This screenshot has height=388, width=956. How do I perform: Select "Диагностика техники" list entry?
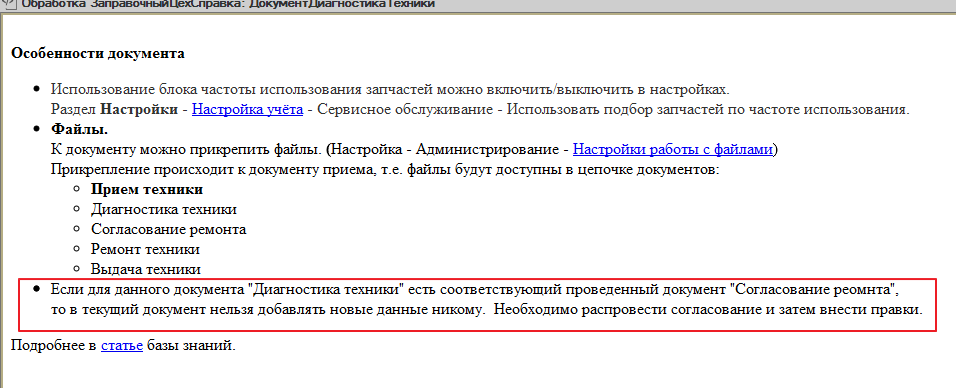[x=164, y=209]
